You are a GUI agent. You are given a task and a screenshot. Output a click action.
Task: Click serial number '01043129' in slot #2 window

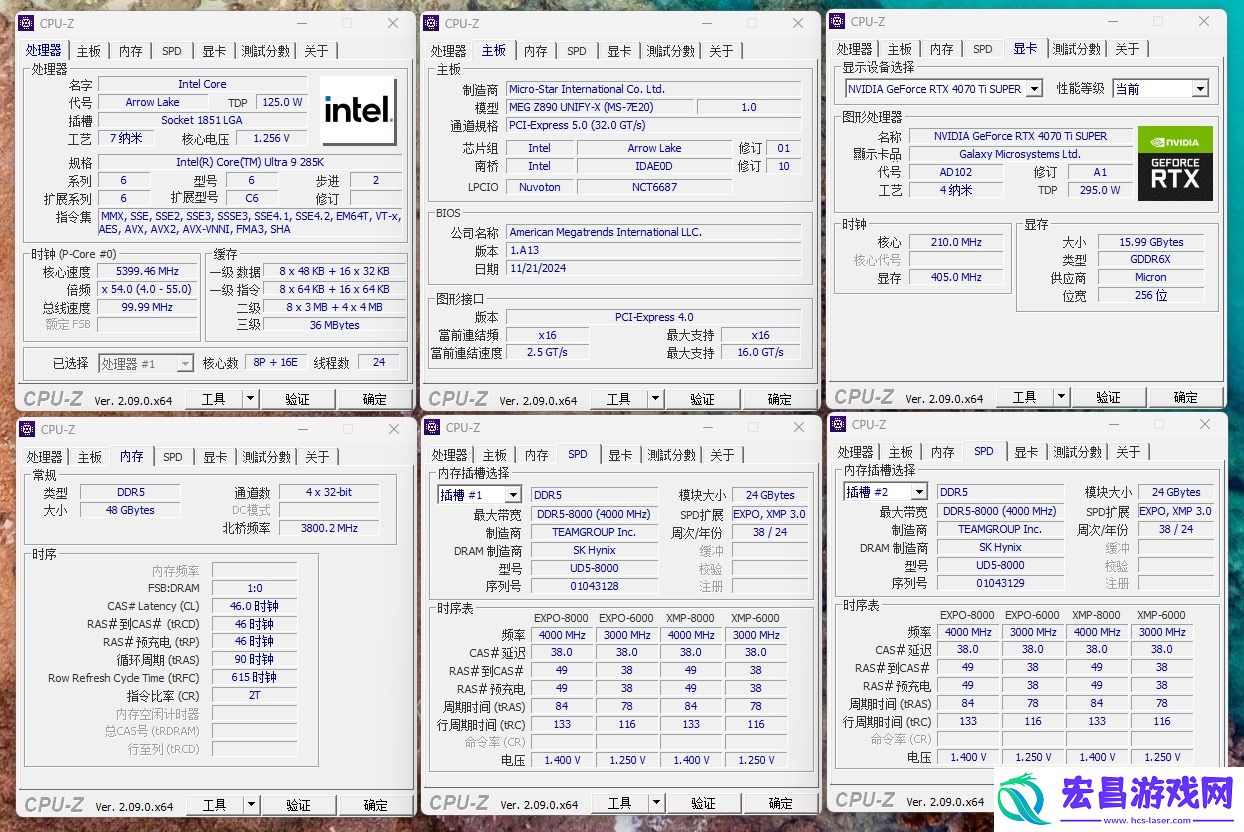click(1000, 583)
